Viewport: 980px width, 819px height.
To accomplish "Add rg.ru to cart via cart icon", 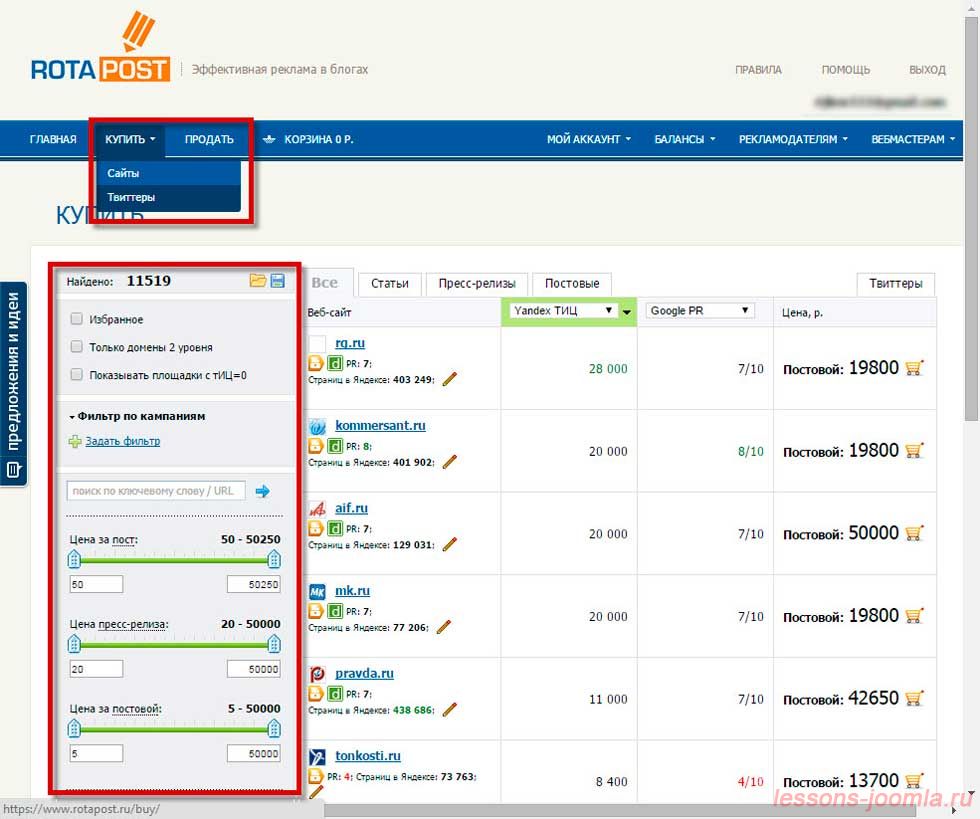I will 914,368.
